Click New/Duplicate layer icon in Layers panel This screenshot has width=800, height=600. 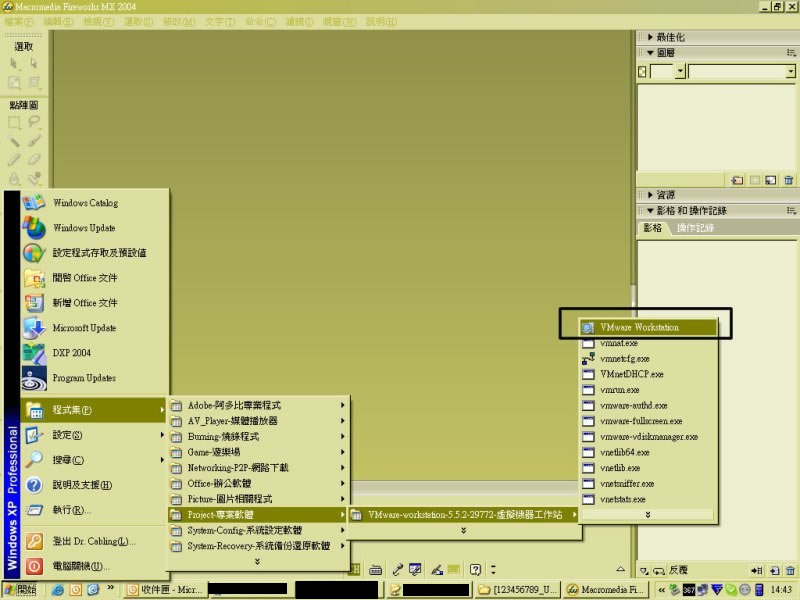[771, 180]
